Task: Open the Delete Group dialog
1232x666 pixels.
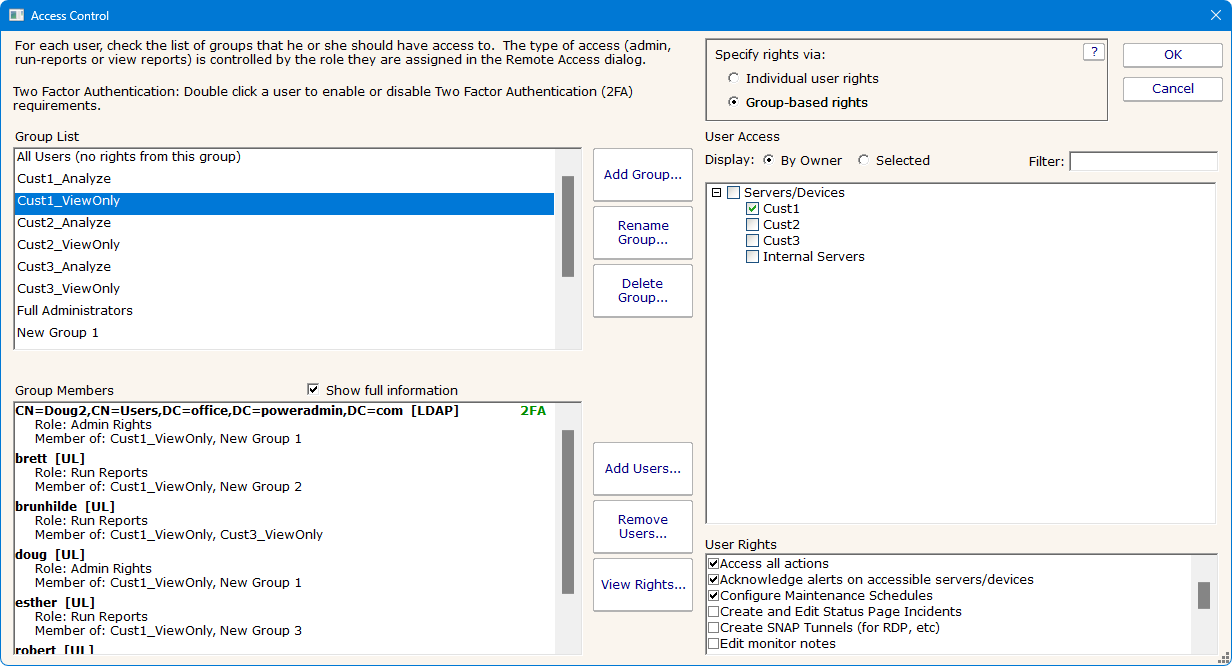Action: click(x=642, y=290)
